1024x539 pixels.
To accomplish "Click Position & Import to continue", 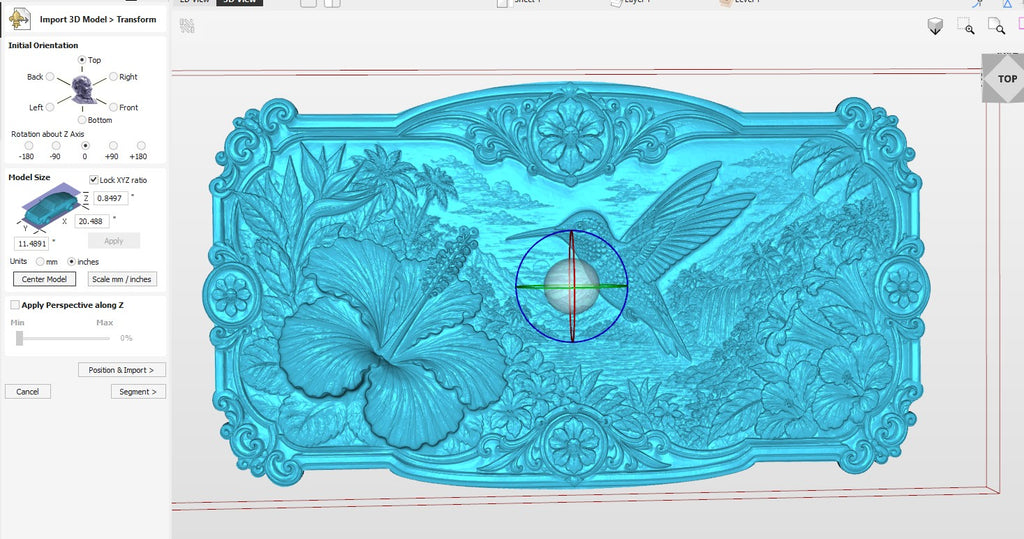I will (x=121, y=370).
